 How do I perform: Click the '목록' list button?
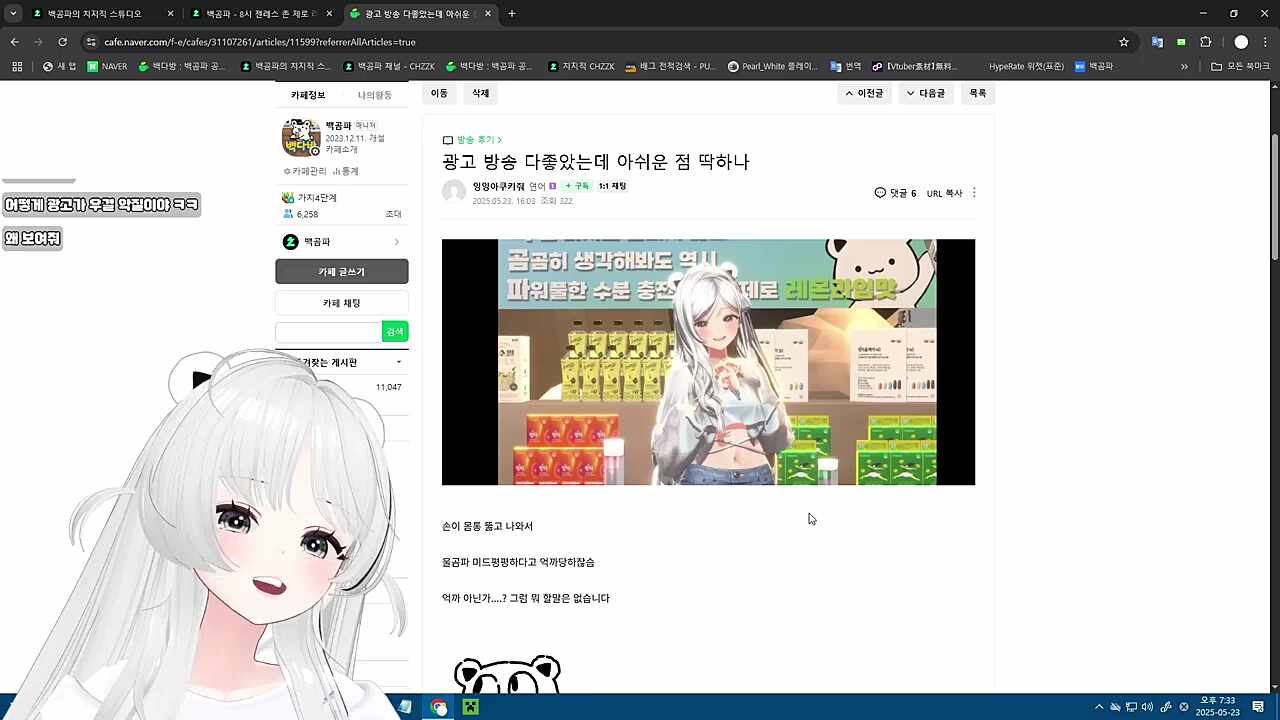point(978,93)
